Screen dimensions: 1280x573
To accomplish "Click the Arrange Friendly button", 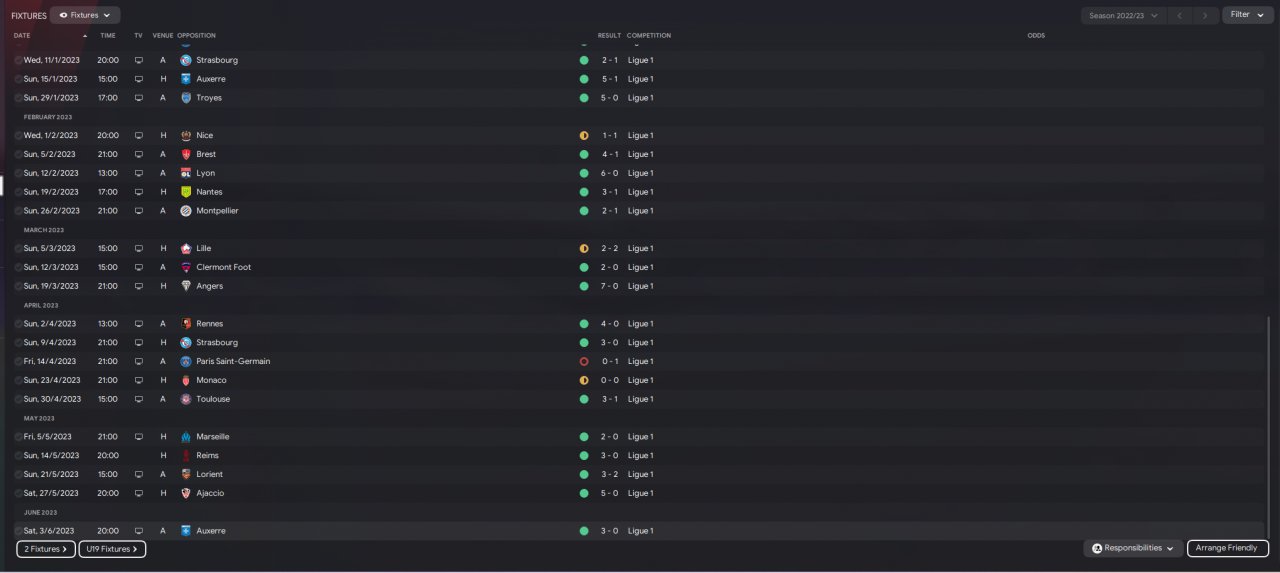I will point(1228,548).
